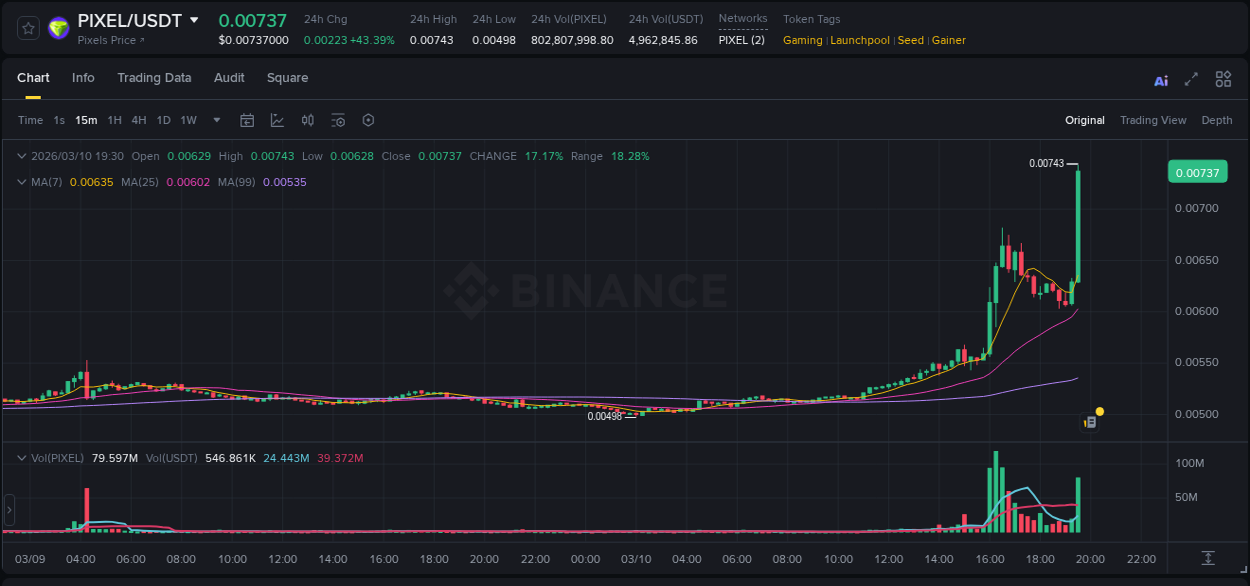Open the chart style line icon
Viewport: 1250px width, 586px height.
[277, 120]
